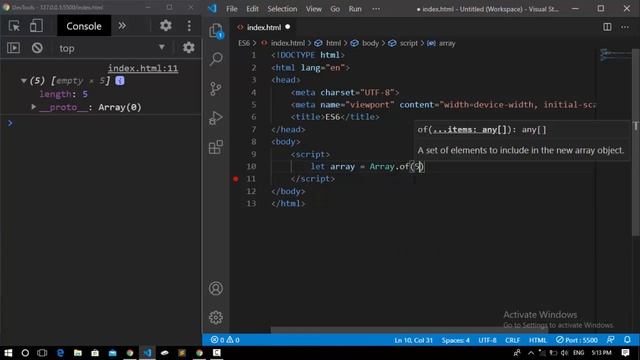Click the script breadcrumb
Image resolution: width=640 pixels, height=360 pixels.
409,43
